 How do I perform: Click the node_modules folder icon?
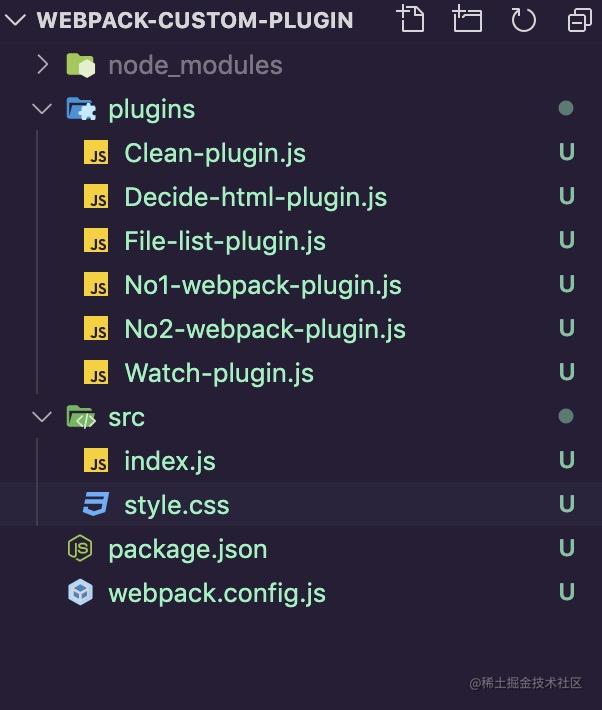pyautogui.click(x=81, y=65)
